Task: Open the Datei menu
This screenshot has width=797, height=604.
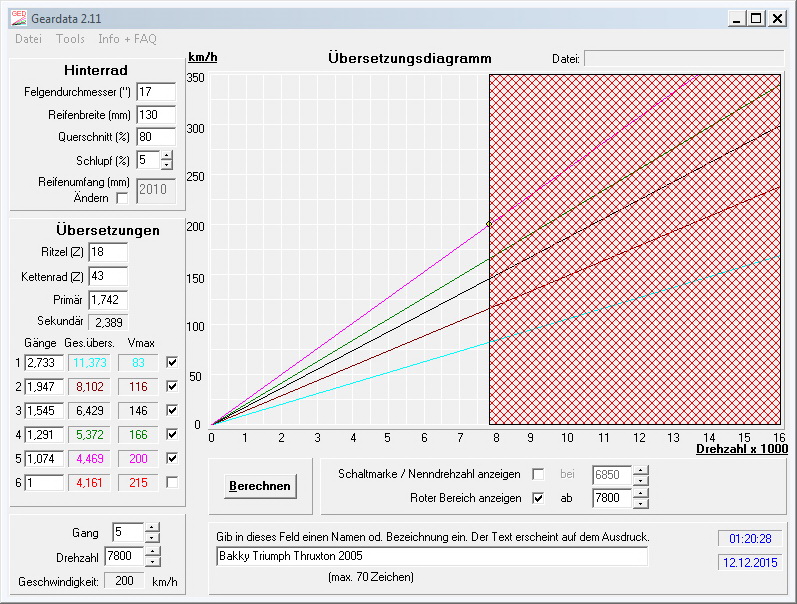Action: coord(28,39)
